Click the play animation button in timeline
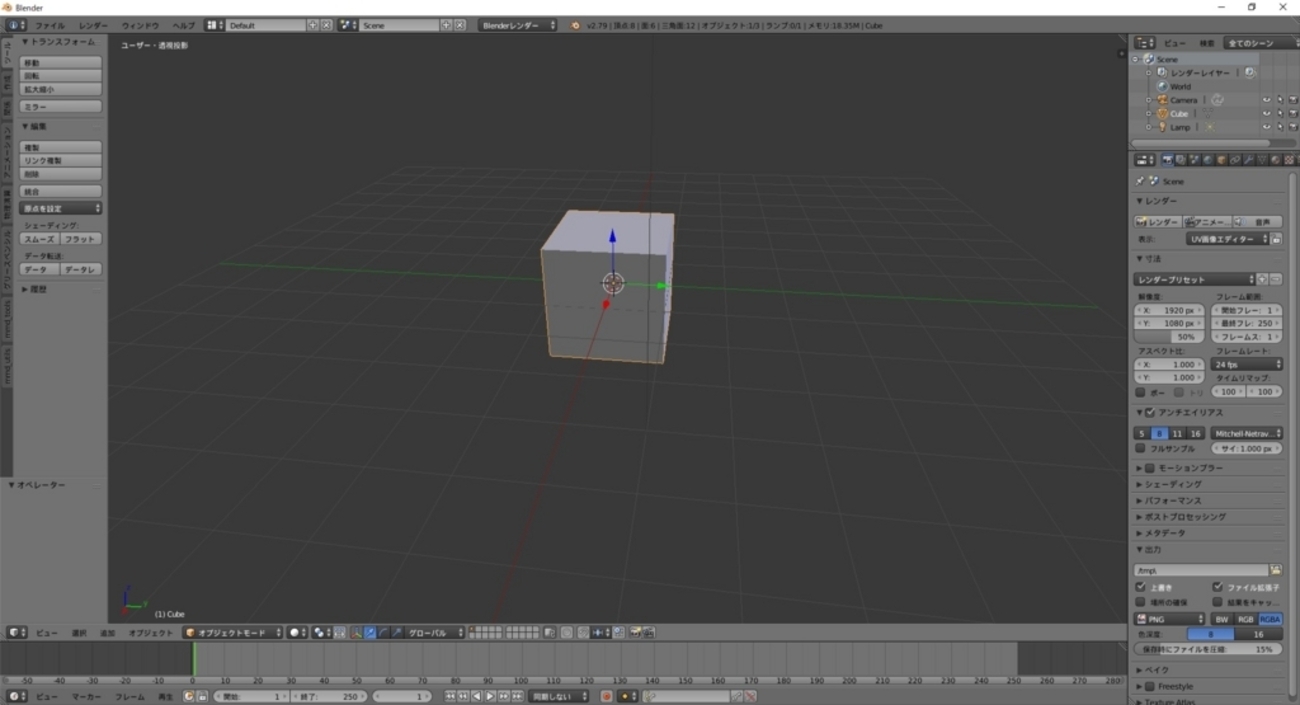 (x=490, y=696)
